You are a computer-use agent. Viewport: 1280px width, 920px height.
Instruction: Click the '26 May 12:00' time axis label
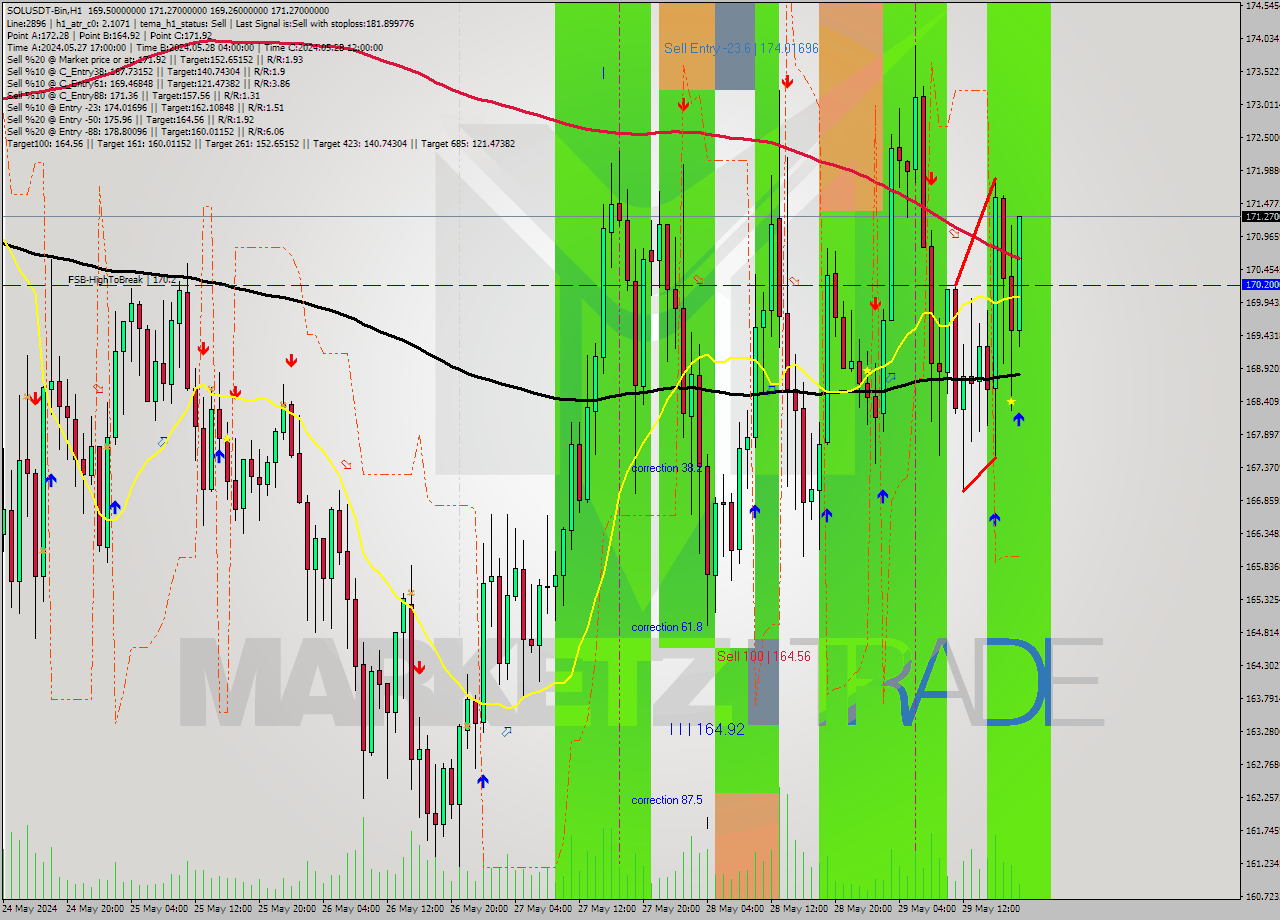pos(414,910)
